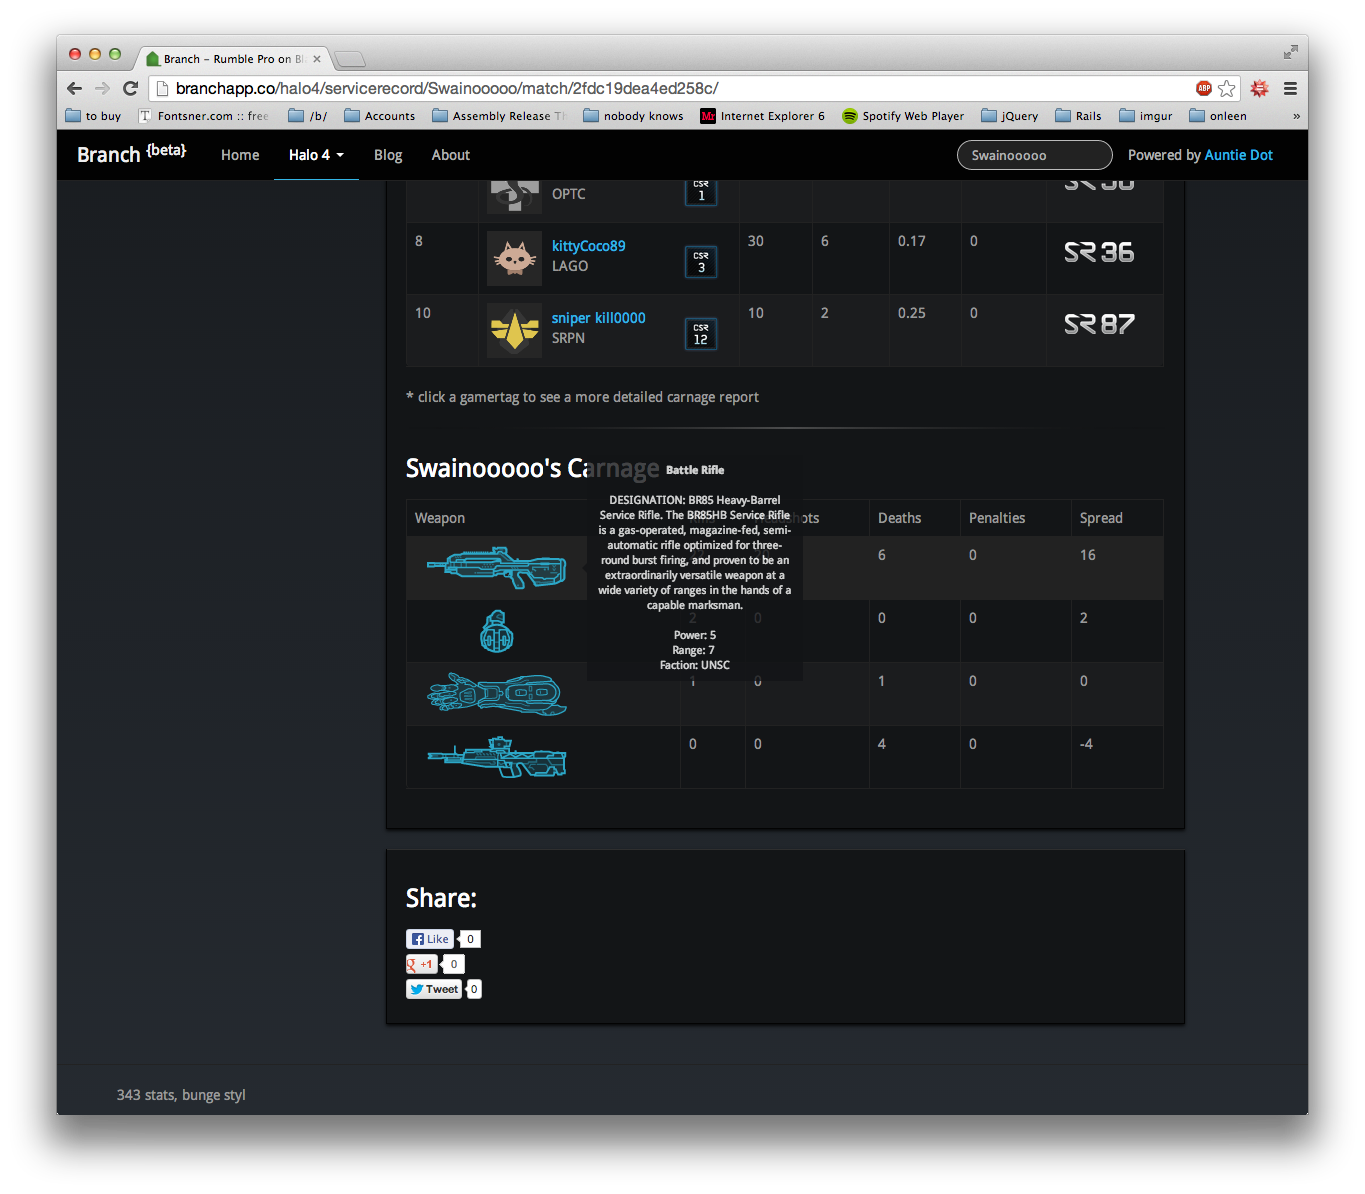Open the Assembly Release bookmarks folder
The width and height of the screenshot is (1365, 1194).
[499, 116]
